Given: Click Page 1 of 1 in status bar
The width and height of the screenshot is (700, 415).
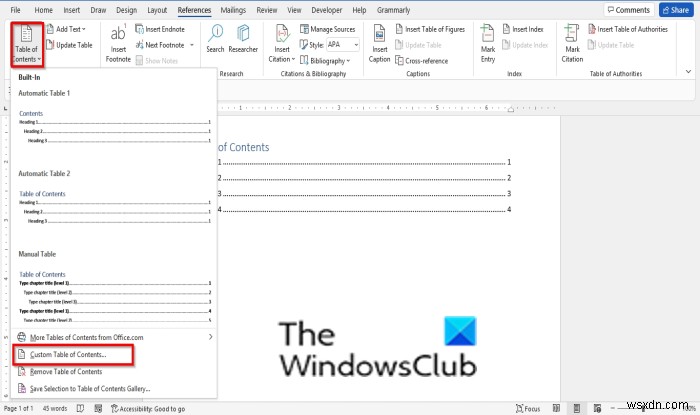Looking at the screenshot, I should 18,408.
